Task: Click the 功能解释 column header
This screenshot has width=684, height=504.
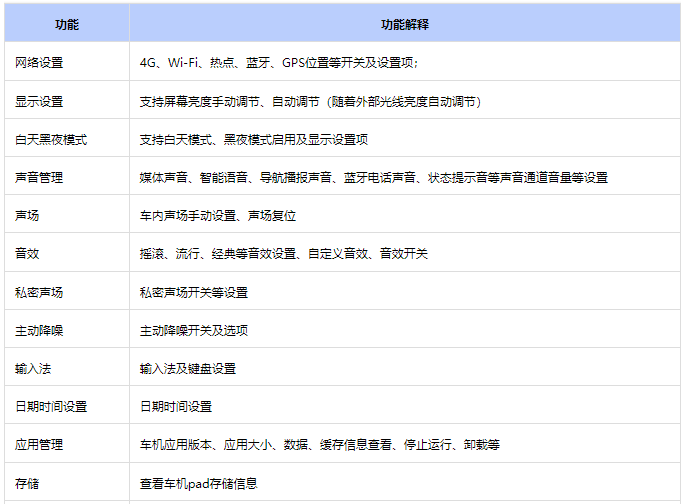Action: pos(405,23)
